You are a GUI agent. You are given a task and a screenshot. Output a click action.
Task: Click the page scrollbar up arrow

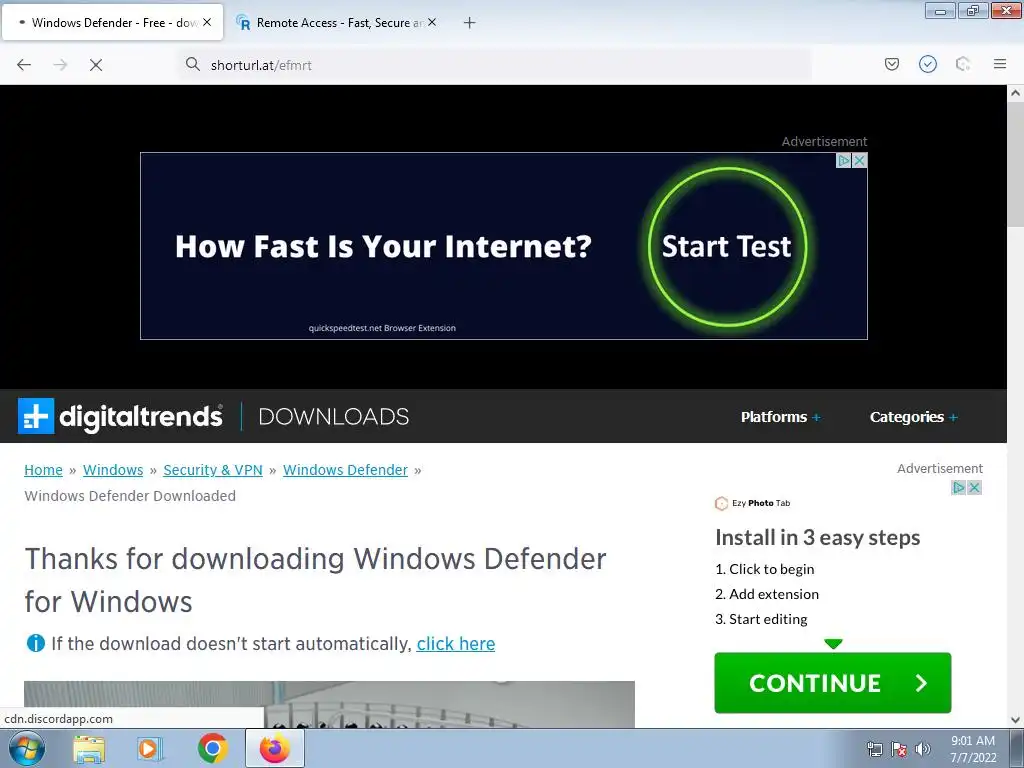point(1016,93)
